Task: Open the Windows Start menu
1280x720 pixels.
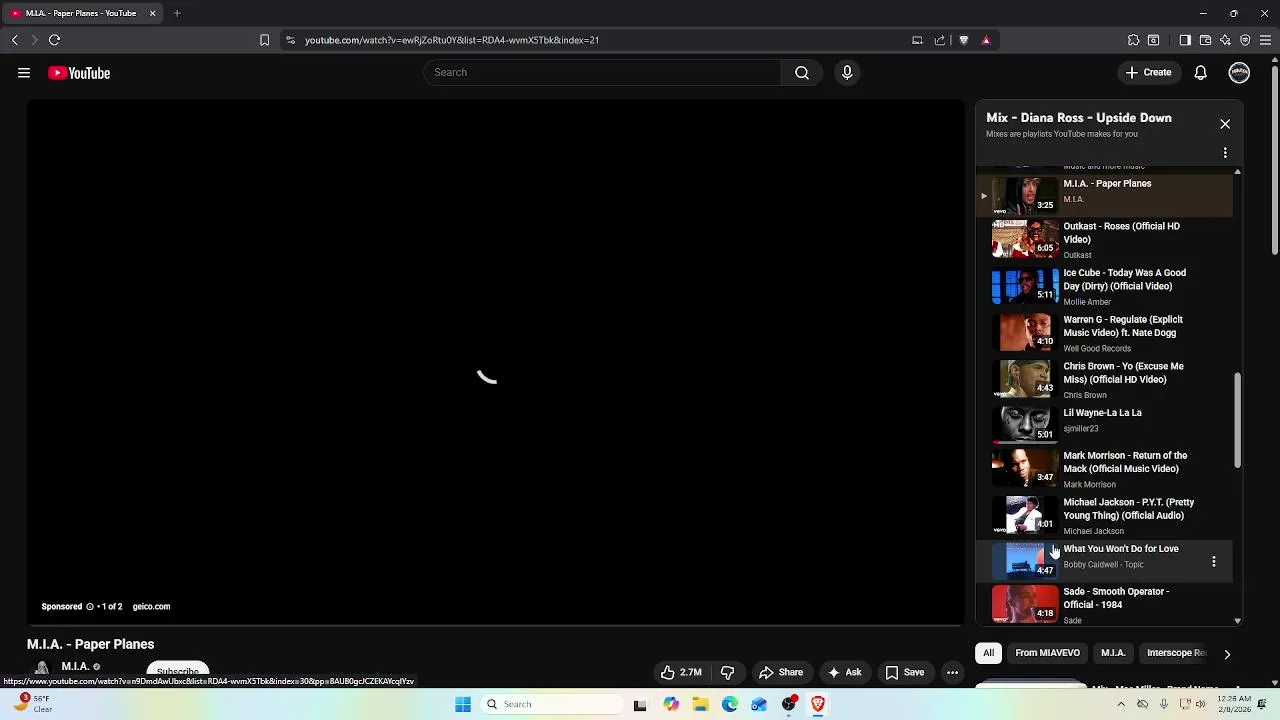Action: click(463, 704)
